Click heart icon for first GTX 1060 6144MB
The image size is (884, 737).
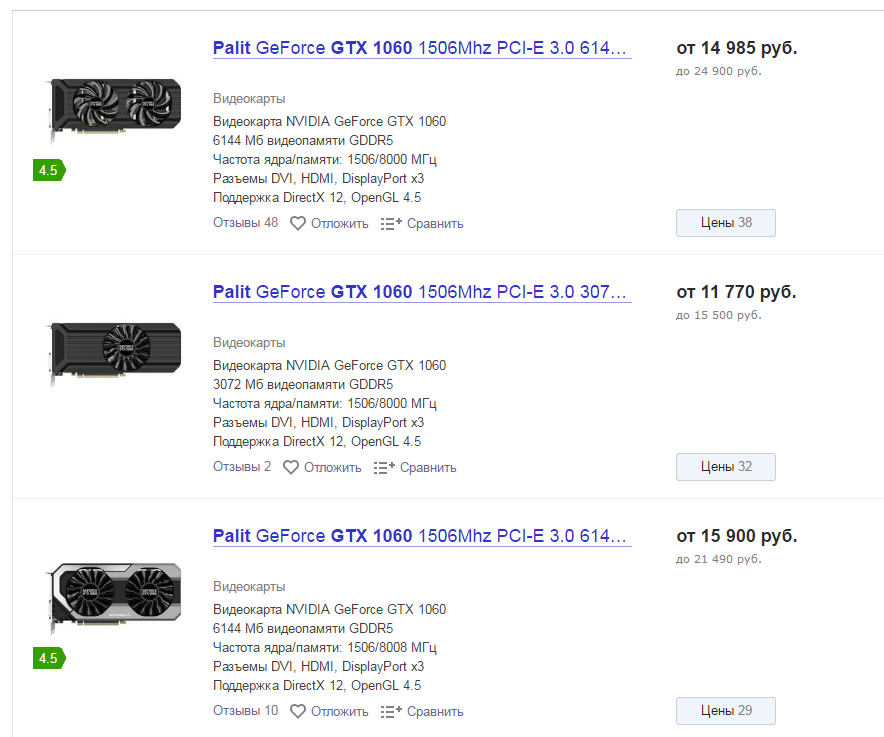(298, 223)
